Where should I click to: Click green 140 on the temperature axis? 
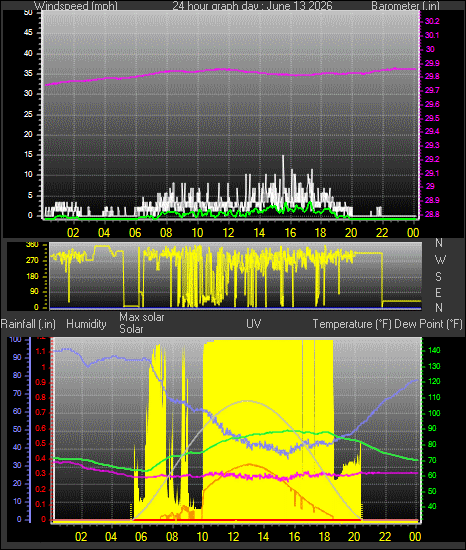[434, 350]
